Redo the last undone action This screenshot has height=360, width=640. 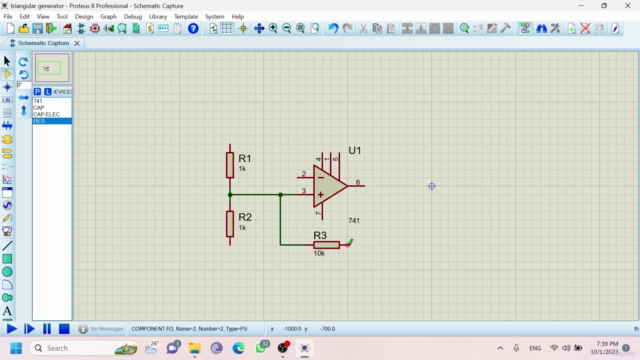[x=347, y=28]
